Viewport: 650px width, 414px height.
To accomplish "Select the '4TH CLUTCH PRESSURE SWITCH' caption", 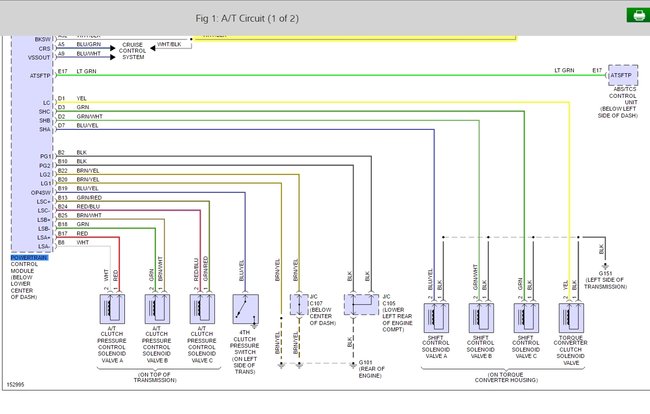I will pos(245,342).
